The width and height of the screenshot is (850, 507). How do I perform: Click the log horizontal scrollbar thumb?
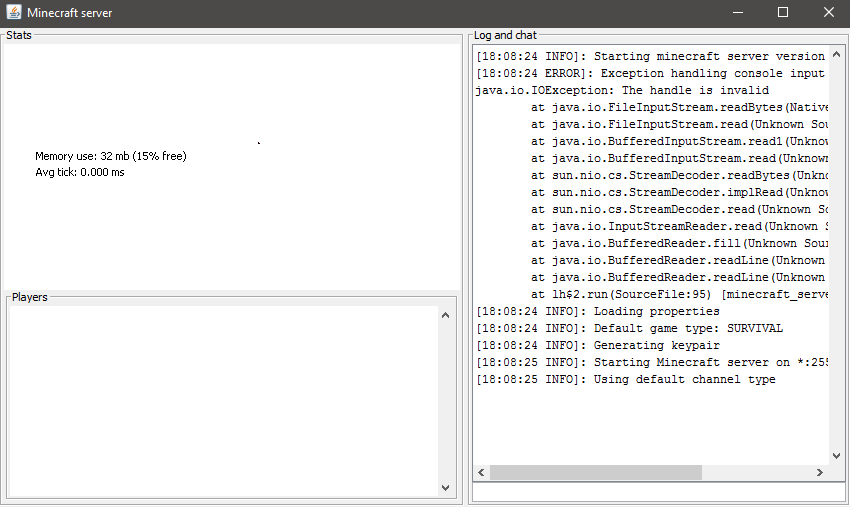point(596,472)
